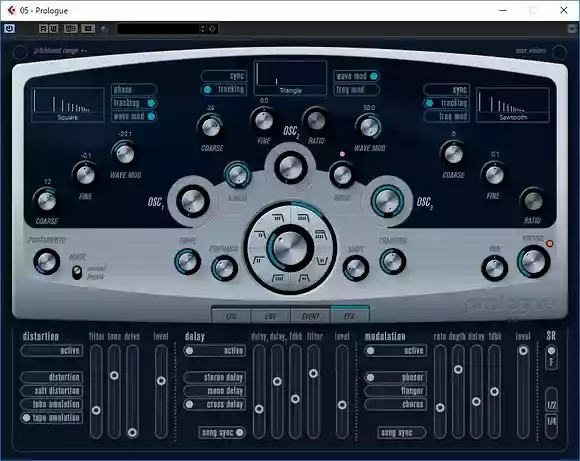The width and height of the screenshot is (580, 461).
Task: Click the OSC 2 Ratio knob
Action: click(x=316, y=120)
